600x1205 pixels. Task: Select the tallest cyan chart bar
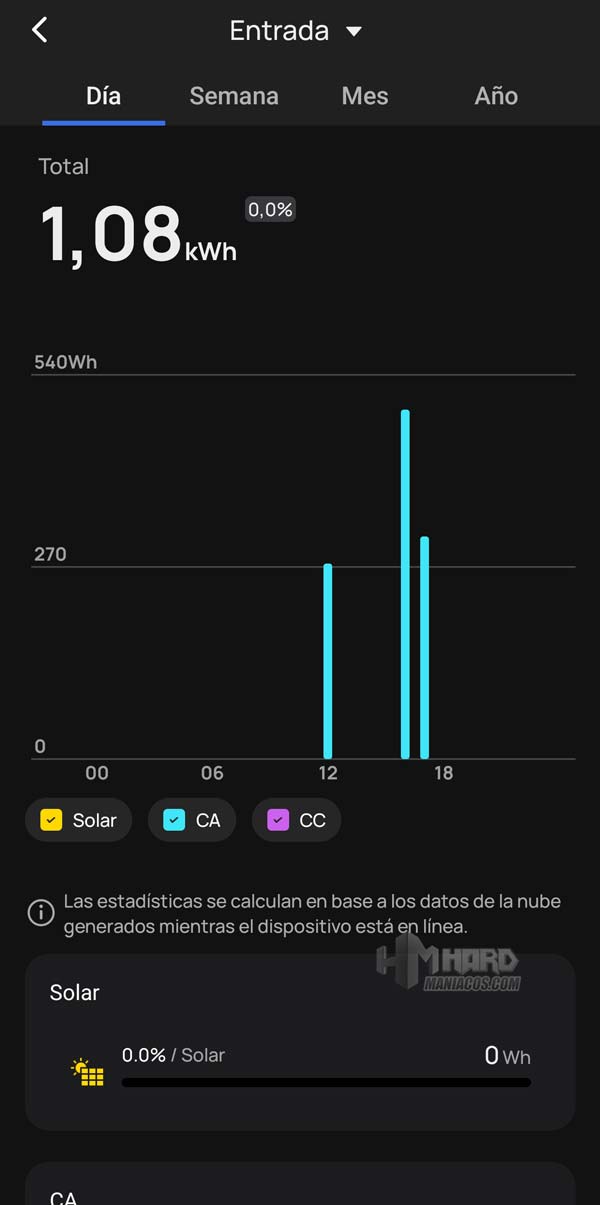click(x=405, y=584)
